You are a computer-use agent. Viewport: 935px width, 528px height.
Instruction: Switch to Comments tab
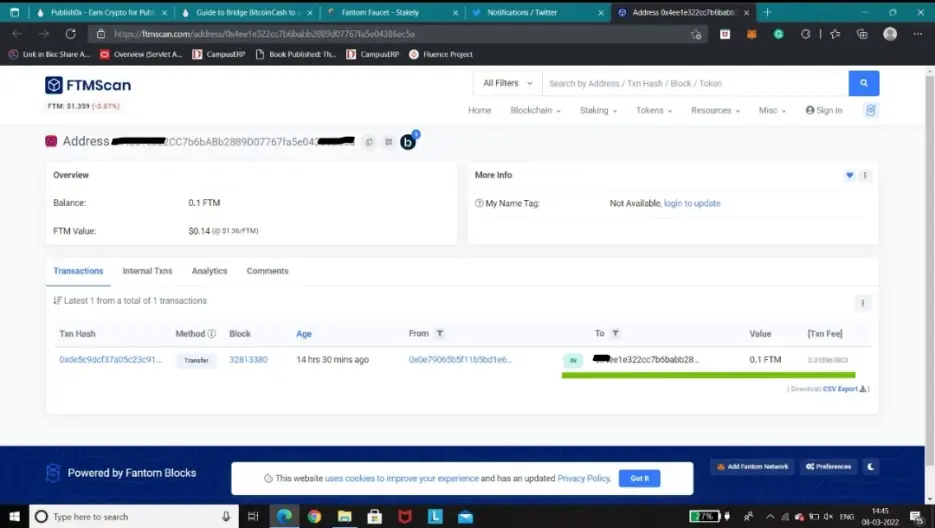(267, 271)
